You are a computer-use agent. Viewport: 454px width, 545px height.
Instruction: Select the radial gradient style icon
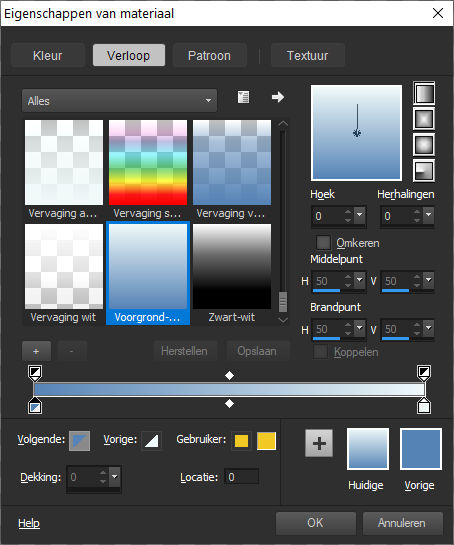tap(424, 171)
